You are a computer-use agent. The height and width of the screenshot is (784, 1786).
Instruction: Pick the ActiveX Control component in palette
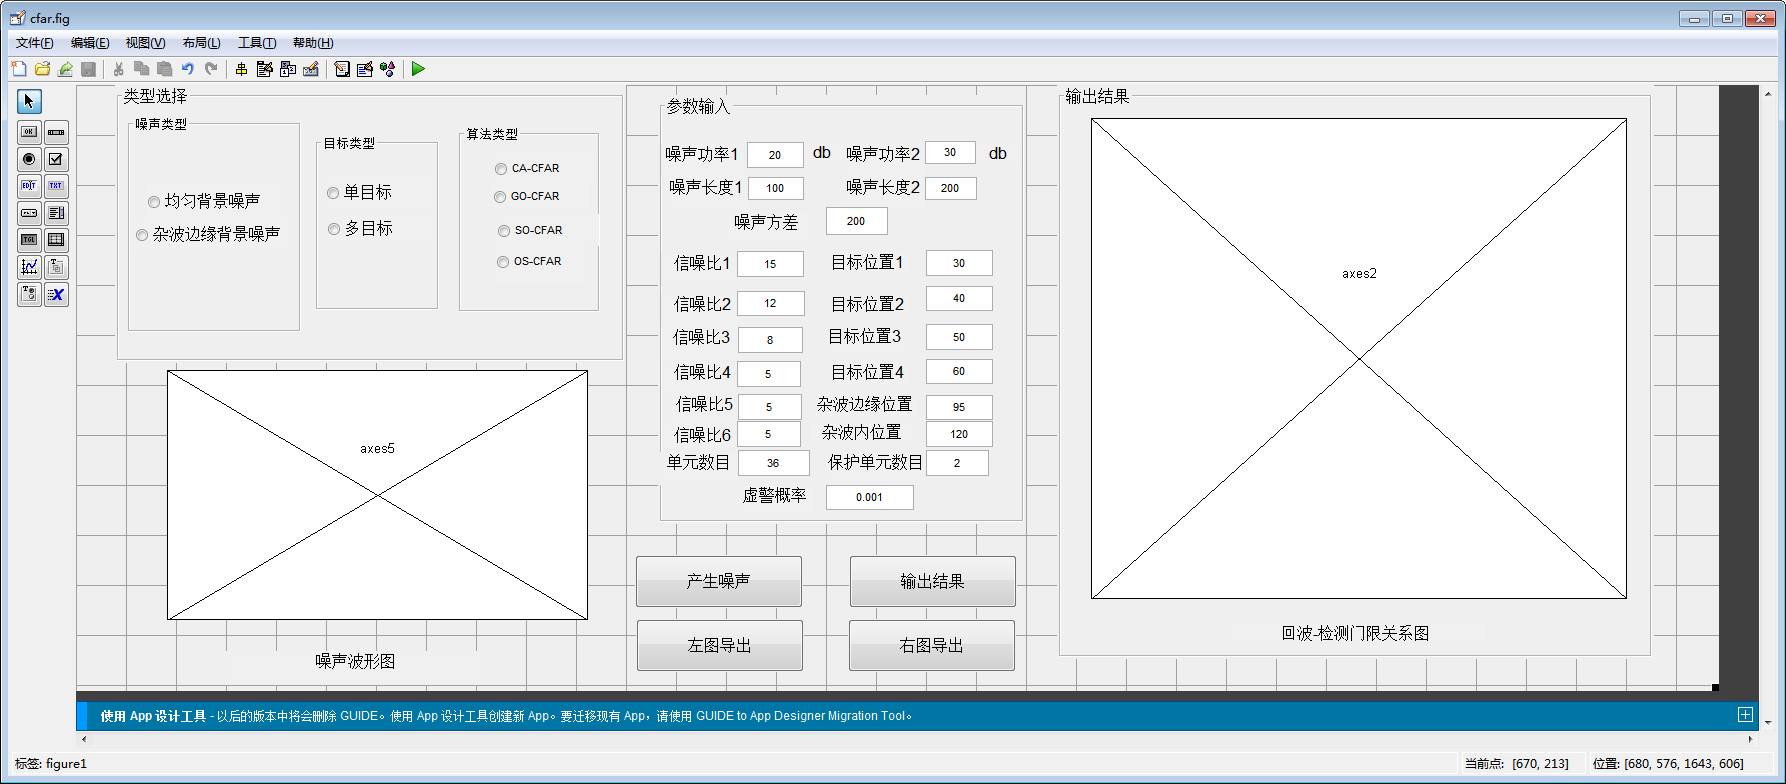click(x=56, y=294)
